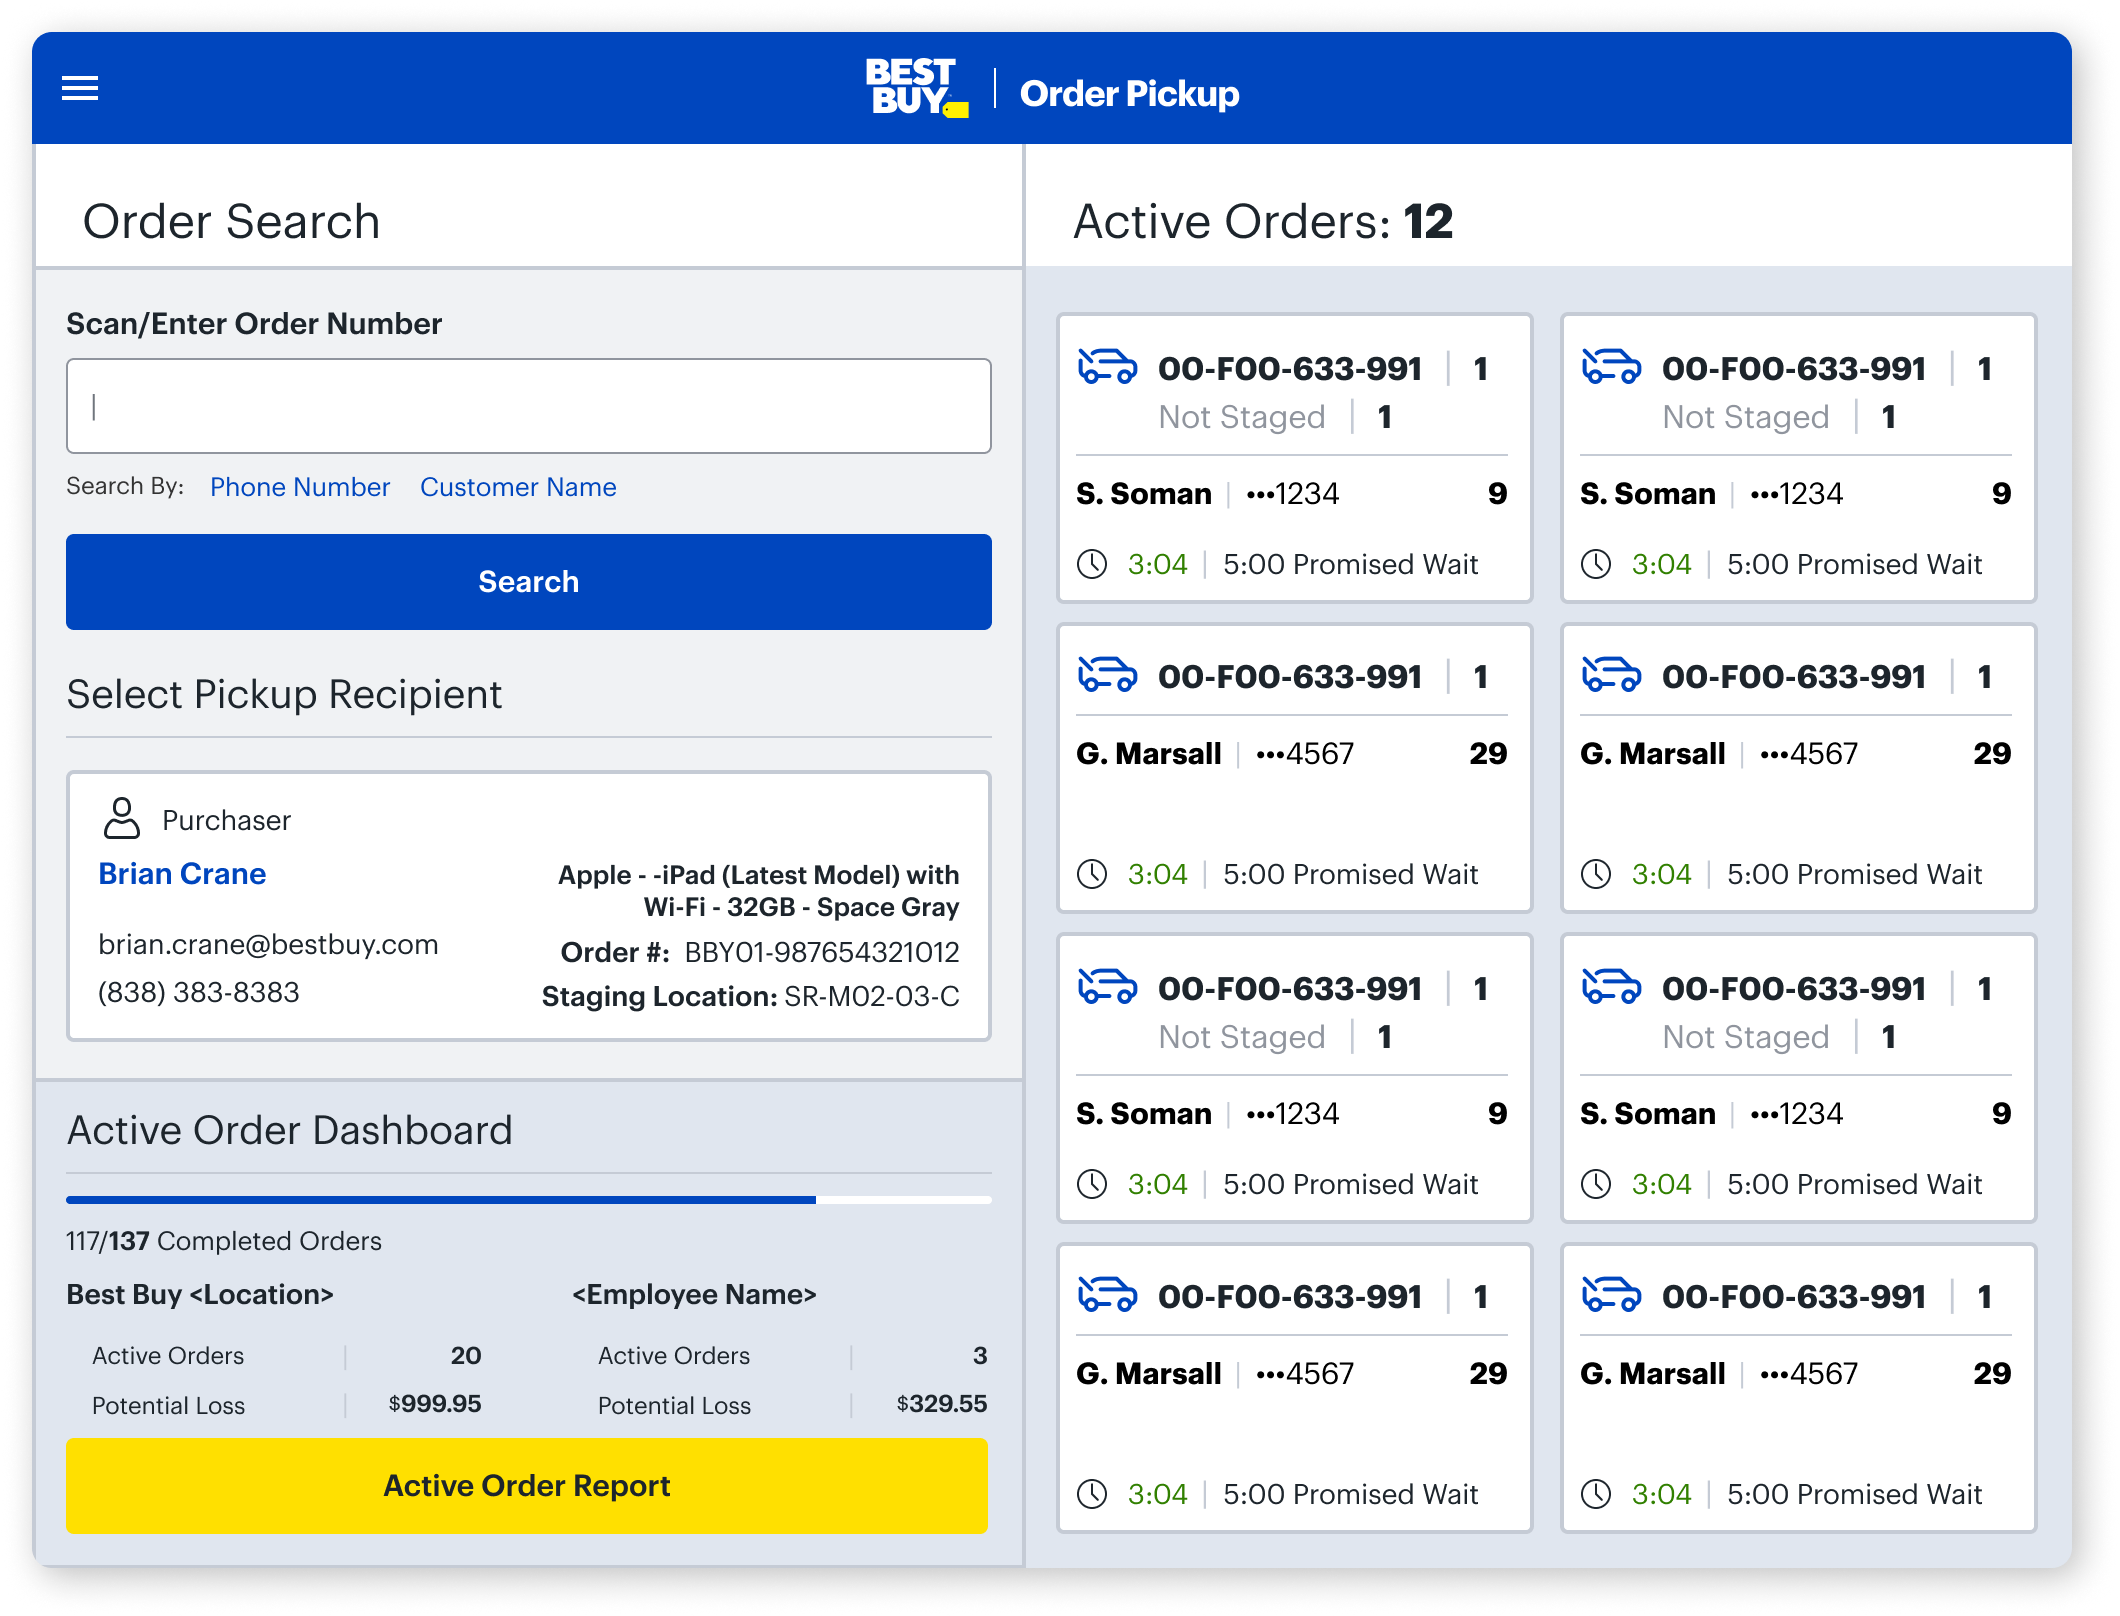Viewport: 2120px width, 1616px height.
Task: Click car icon on top-left order card
Action: coord(1107,367)
